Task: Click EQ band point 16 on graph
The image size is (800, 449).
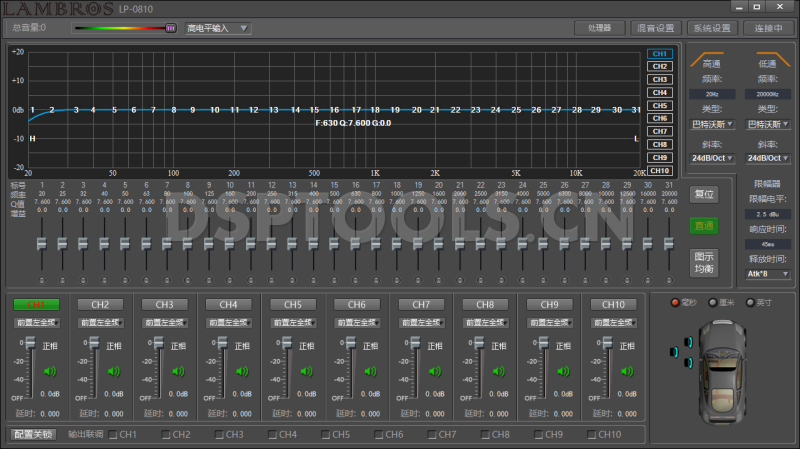Action: coord(335,110)
